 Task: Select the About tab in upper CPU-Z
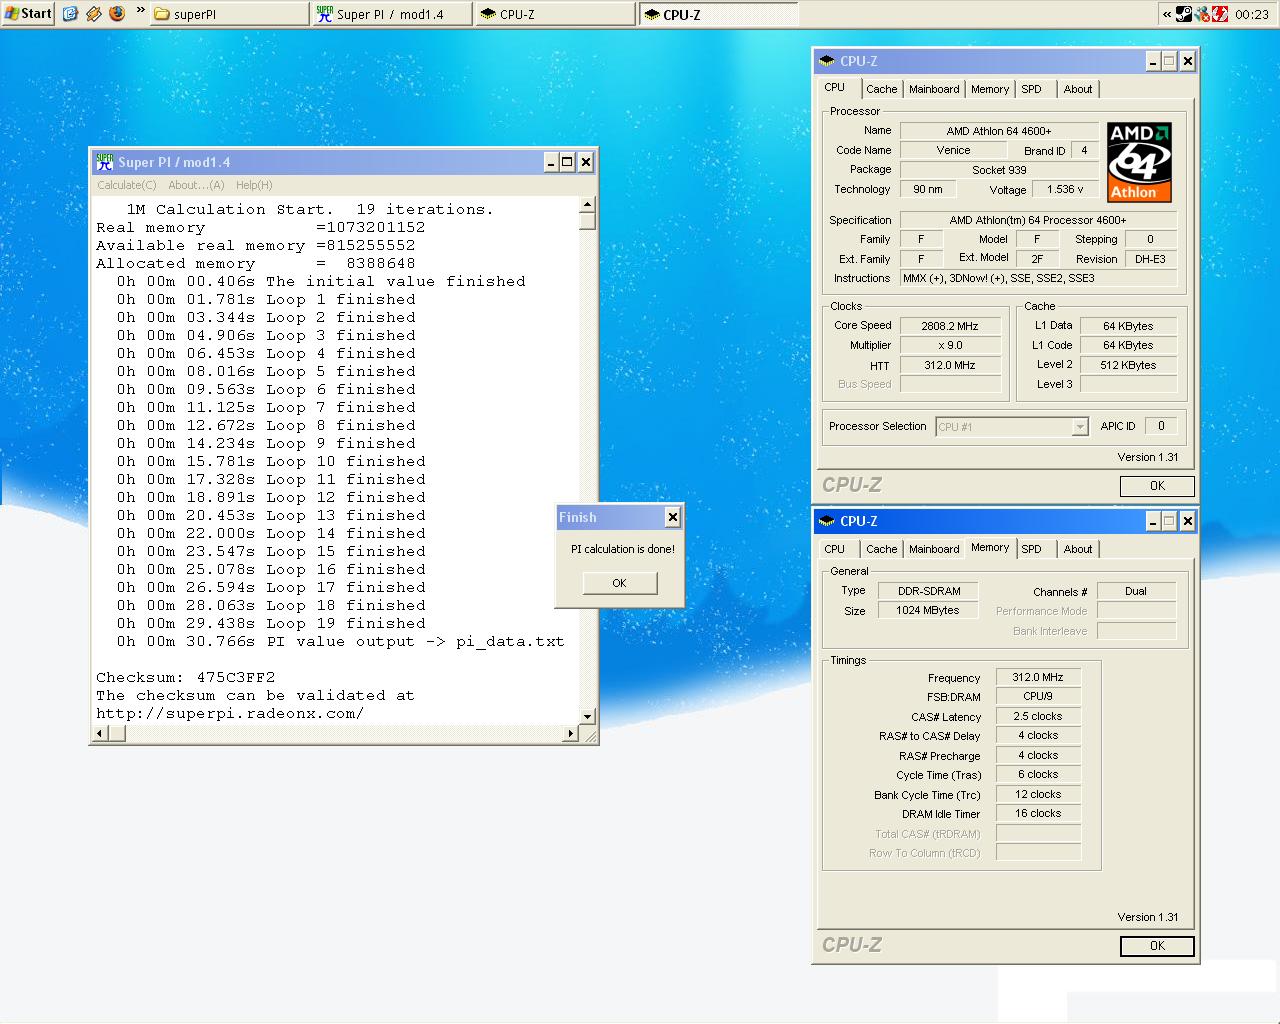(x=1078, y=89)
